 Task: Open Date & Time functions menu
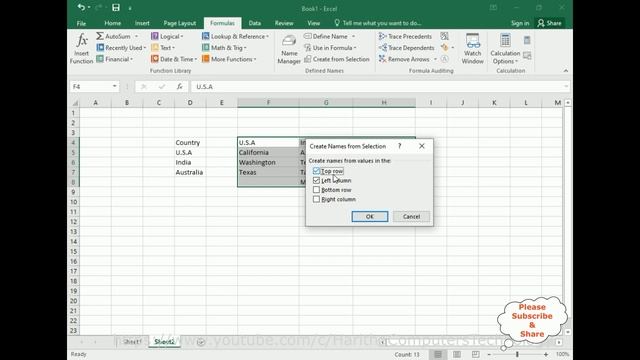pos(174,59)
